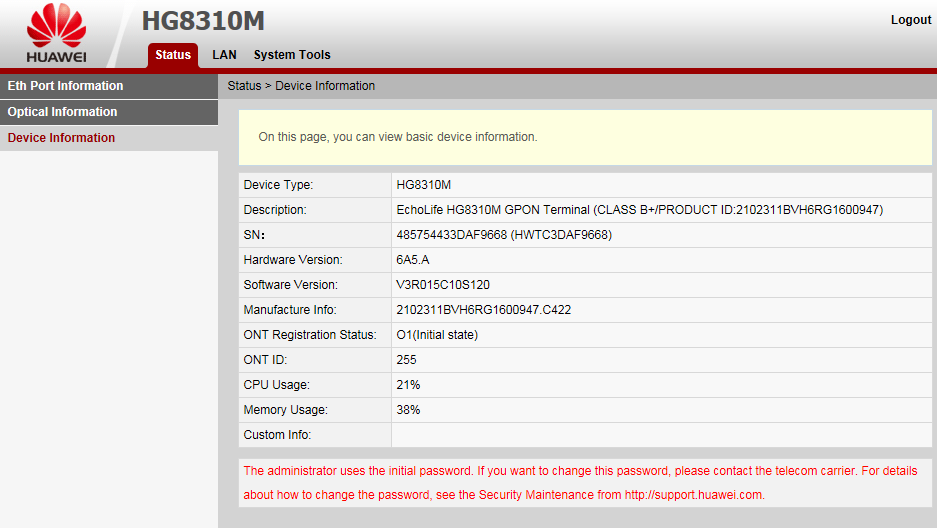
Task: Click the Manufacture Info label
Action: click(x=290, y=311)
